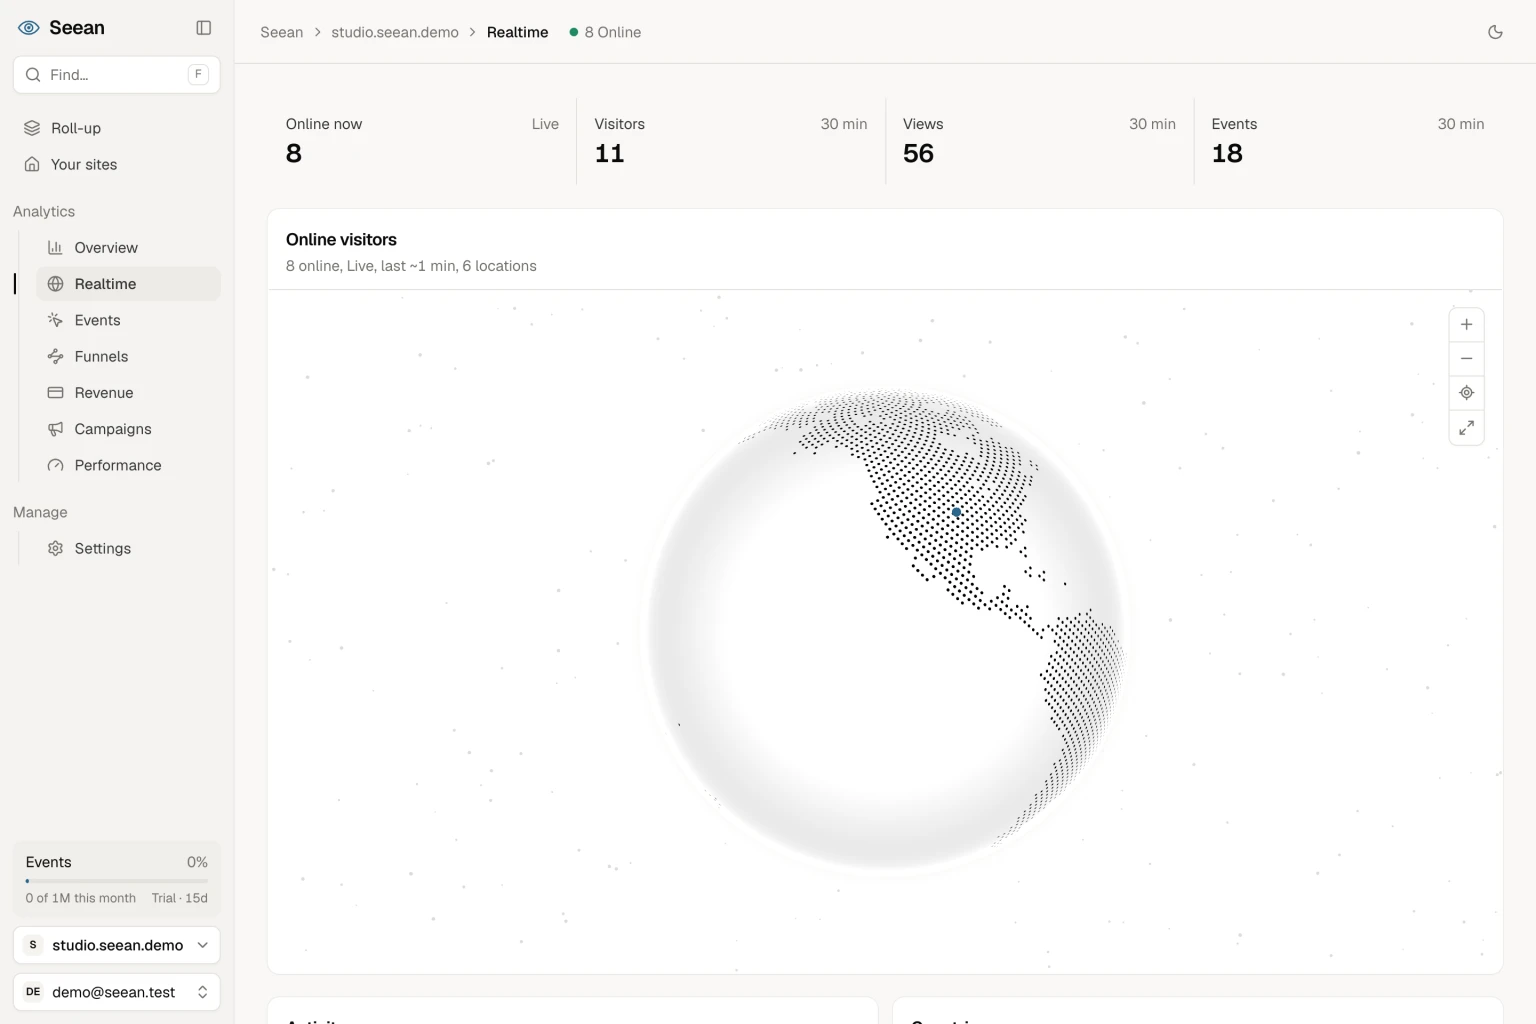Open the Overview analytics page

[128, 248]
